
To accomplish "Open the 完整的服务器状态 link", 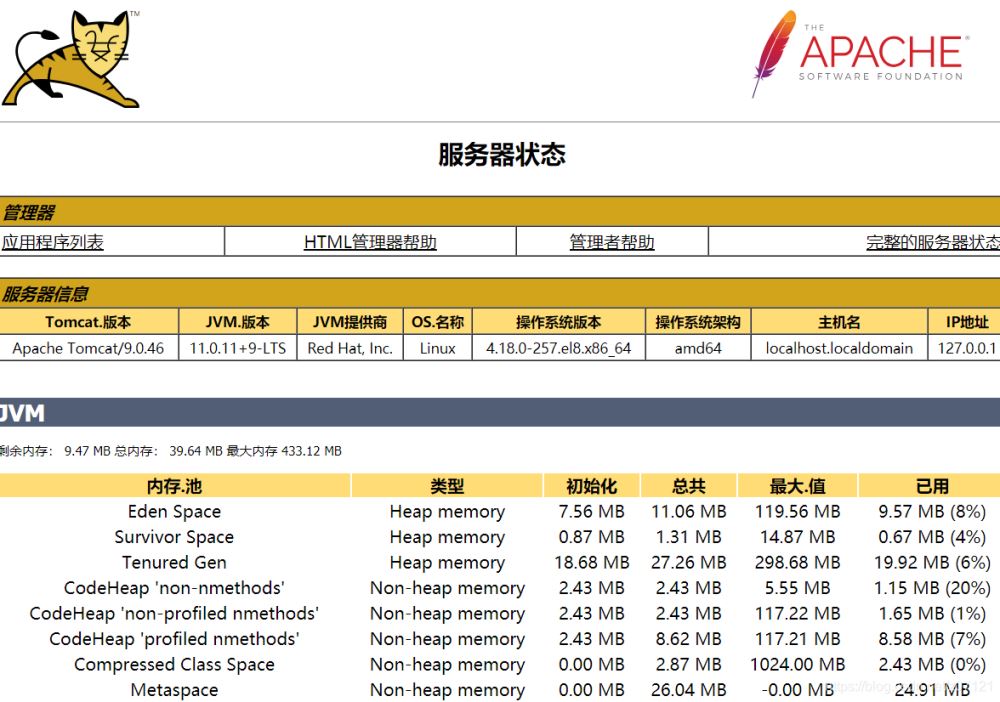I will [x=933, y=242].
